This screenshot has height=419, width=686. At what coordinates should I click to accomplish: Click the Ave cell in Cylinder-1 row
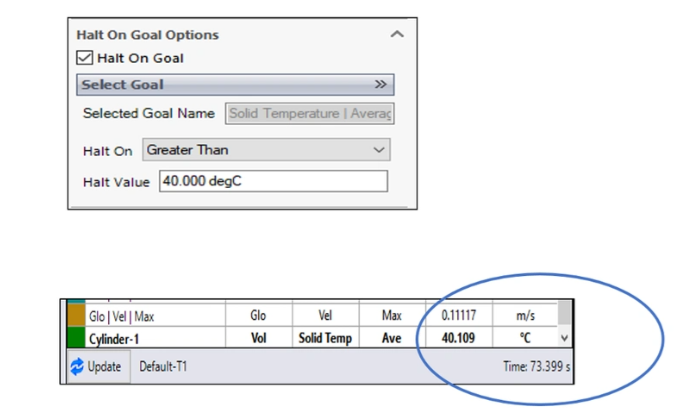[x=391, y=339]
